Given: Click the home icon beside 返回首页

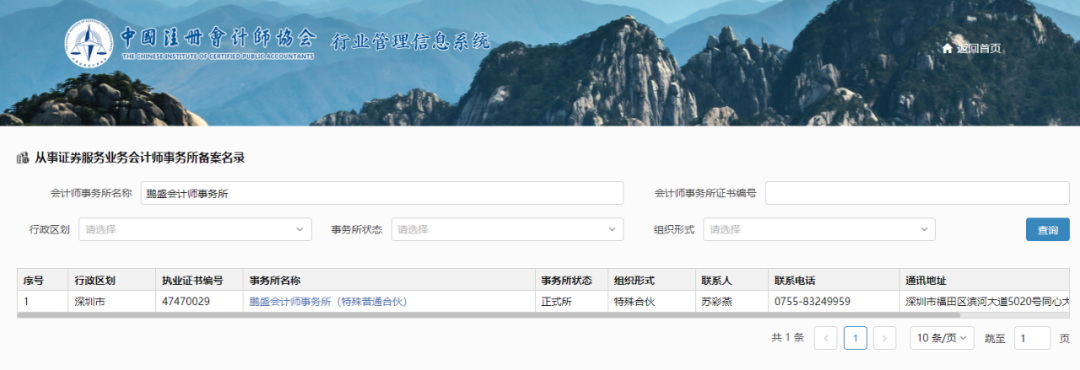Looking at the screenshot, I should tap(948, 49).
